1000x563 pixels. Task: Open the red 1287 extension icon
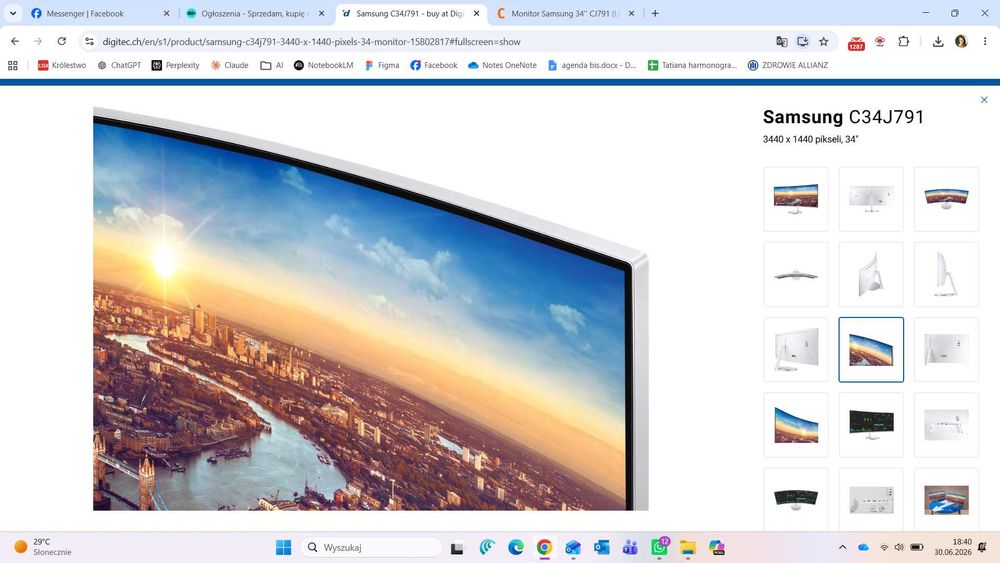click(x=856, y=43)
